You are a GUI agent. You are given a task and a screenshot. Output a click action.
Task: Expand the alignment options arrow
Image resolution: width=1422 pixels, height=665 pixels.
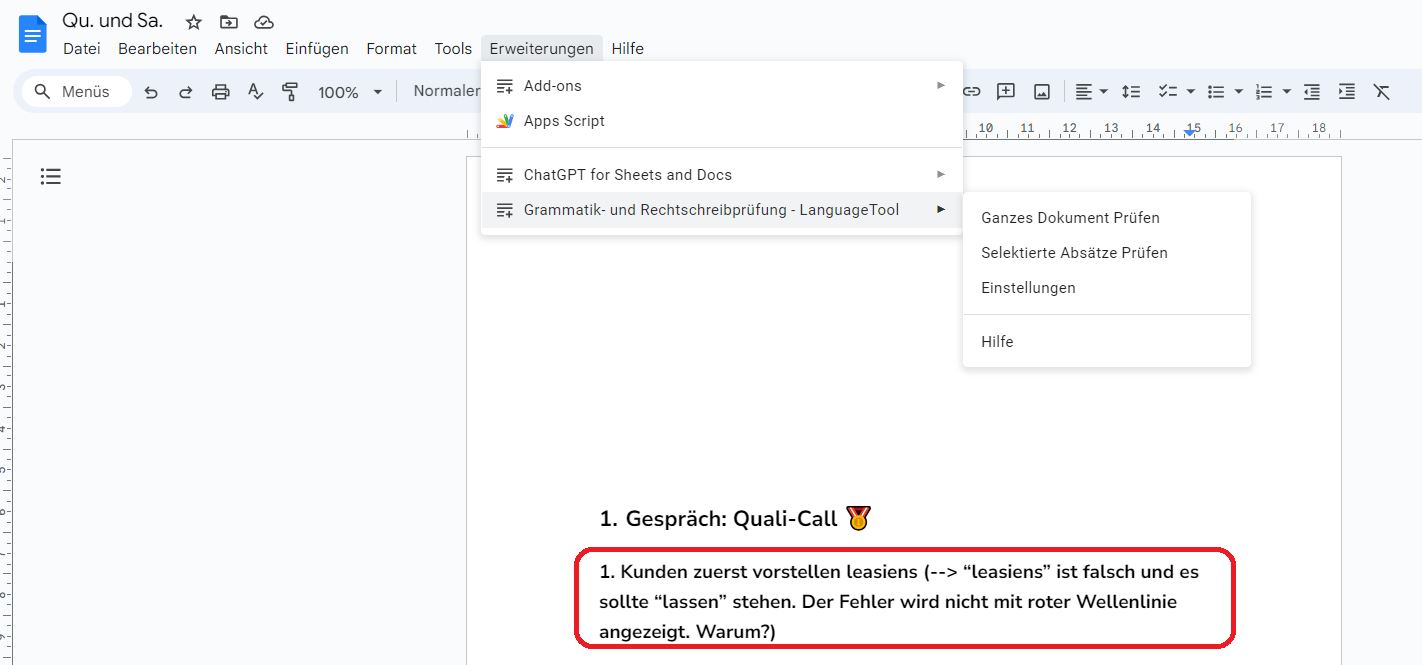pyautogui.click(x=1103, y=92)
